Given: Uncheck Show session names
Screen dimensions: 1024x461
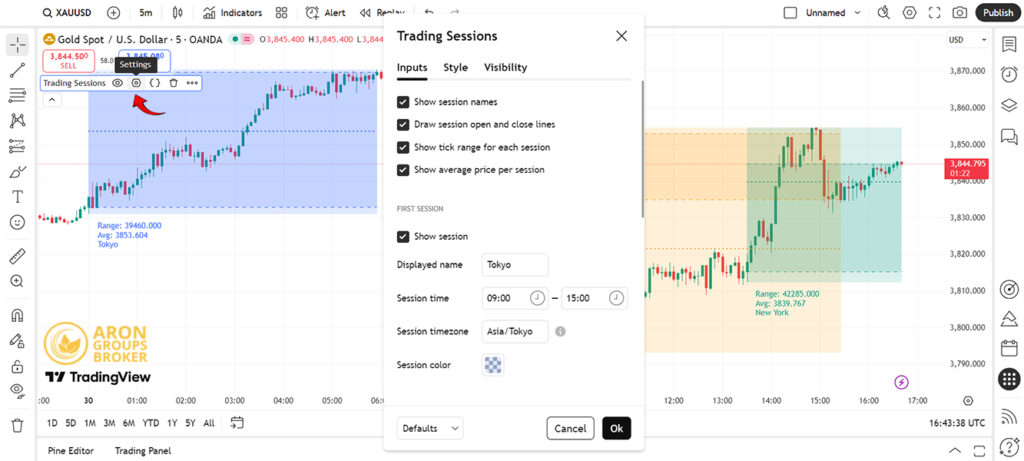Looking at the screenshot, I should click(x=403, y=102).
